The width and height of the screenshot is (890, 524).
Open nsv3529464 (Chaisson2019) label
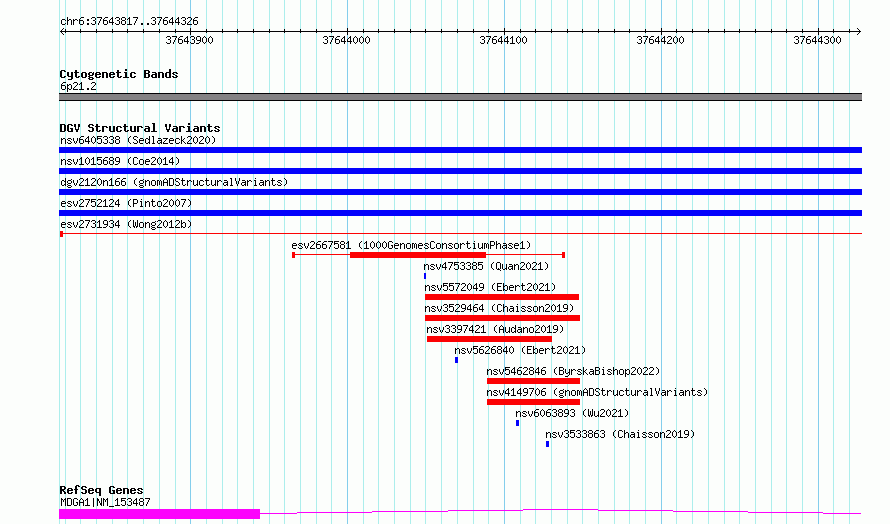[499, 308]
